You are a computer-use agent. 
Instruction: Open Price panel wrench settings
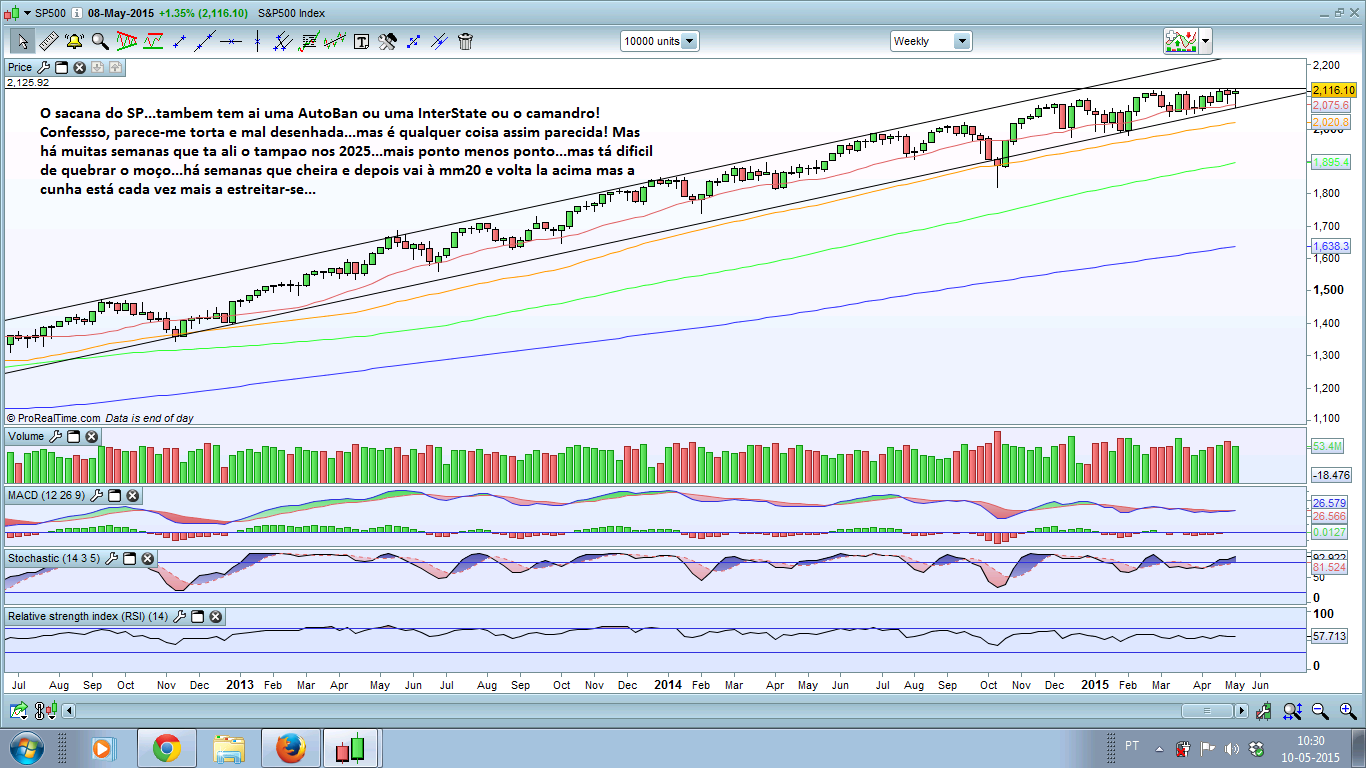click(43, 67)
